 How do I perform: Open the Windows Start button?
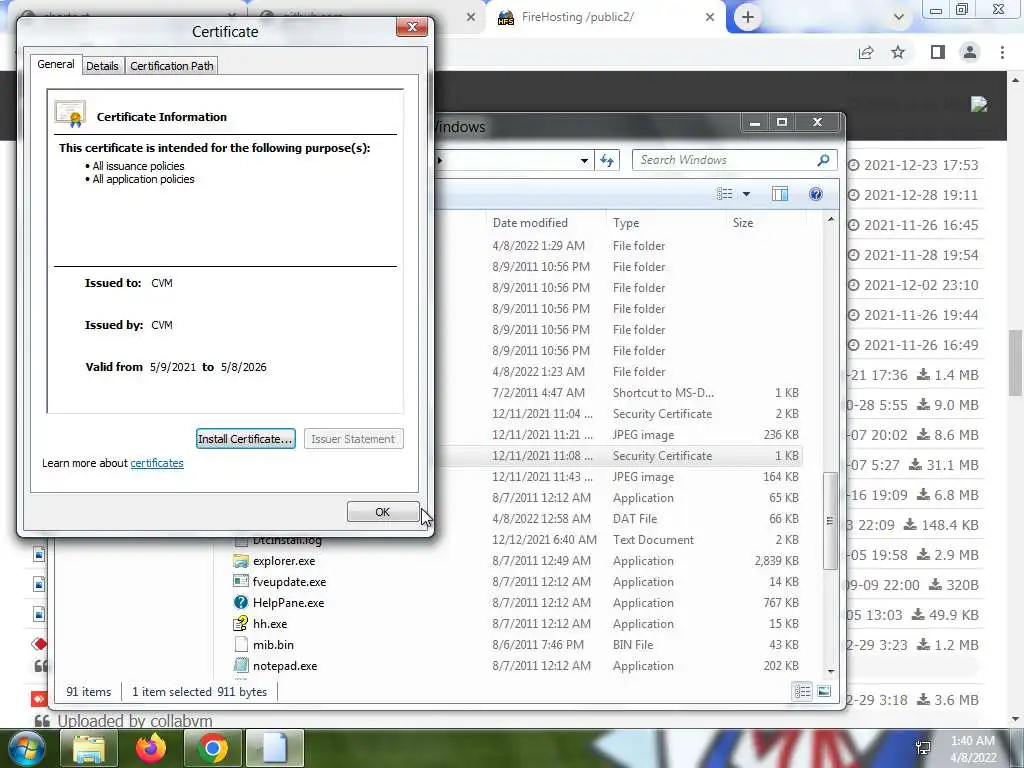(25, 748)
